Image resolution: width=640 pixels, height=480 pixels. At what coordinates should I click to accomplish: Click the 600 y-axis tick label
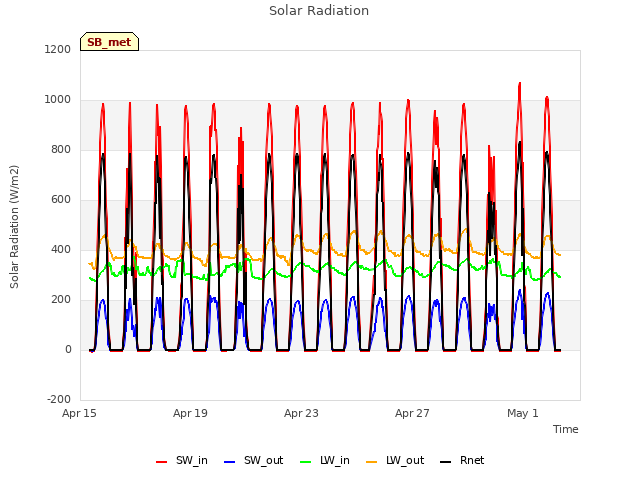click(61, 200)
